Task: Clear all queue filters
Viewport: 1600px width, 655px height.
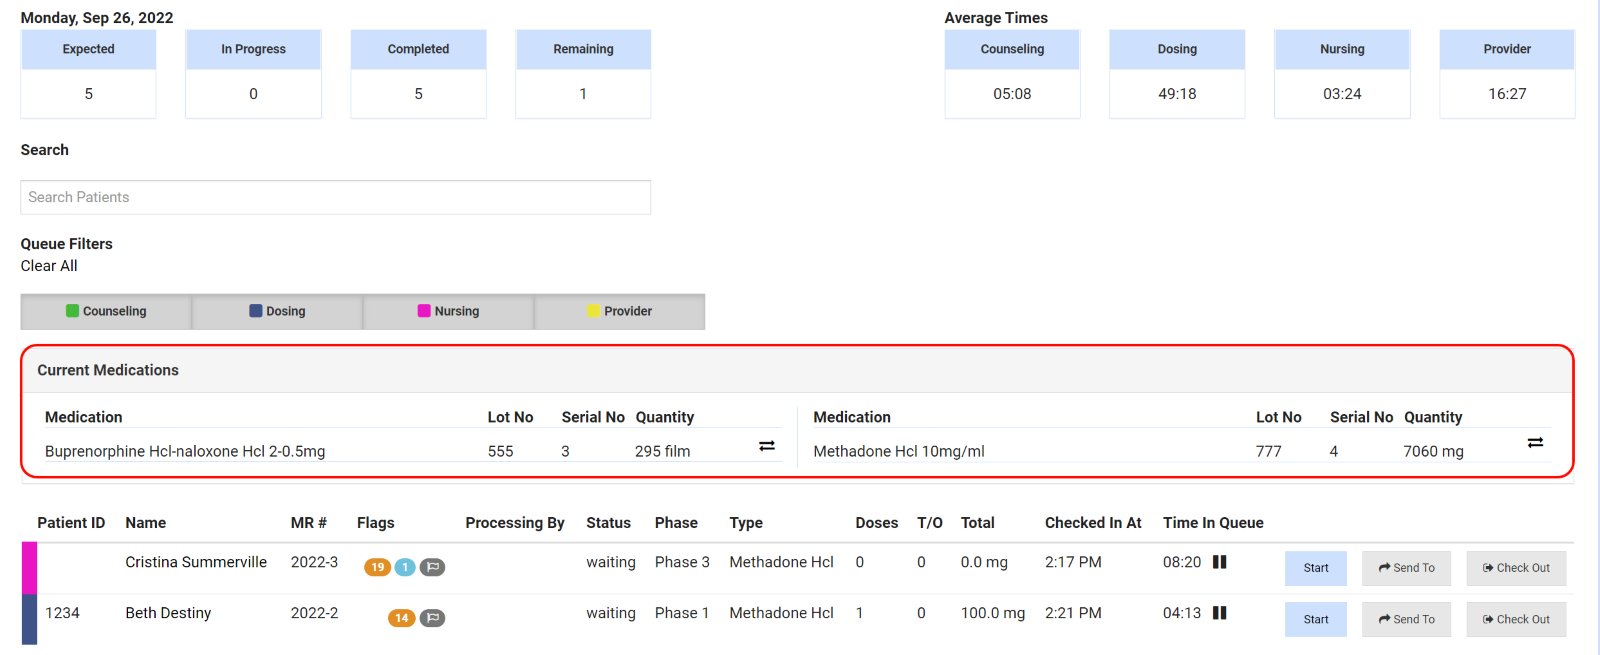Action: click(49, 266)
